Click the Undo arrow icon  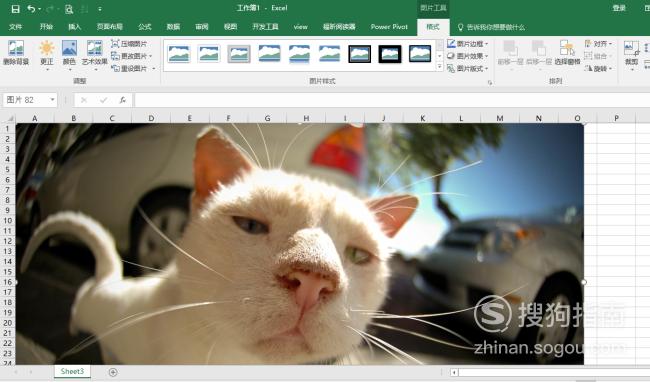coord(31,9)
